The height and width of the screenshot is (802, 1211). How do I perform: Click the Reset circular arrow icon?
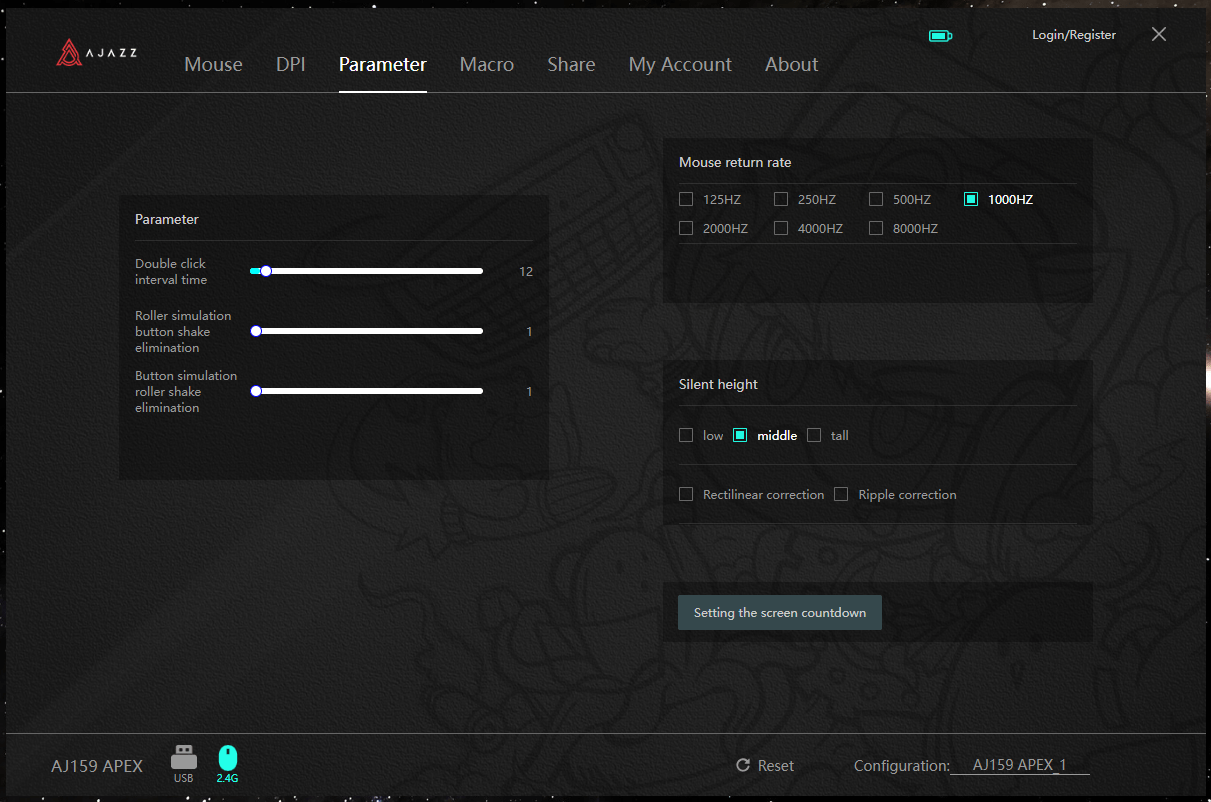click(x=743, y=765)
